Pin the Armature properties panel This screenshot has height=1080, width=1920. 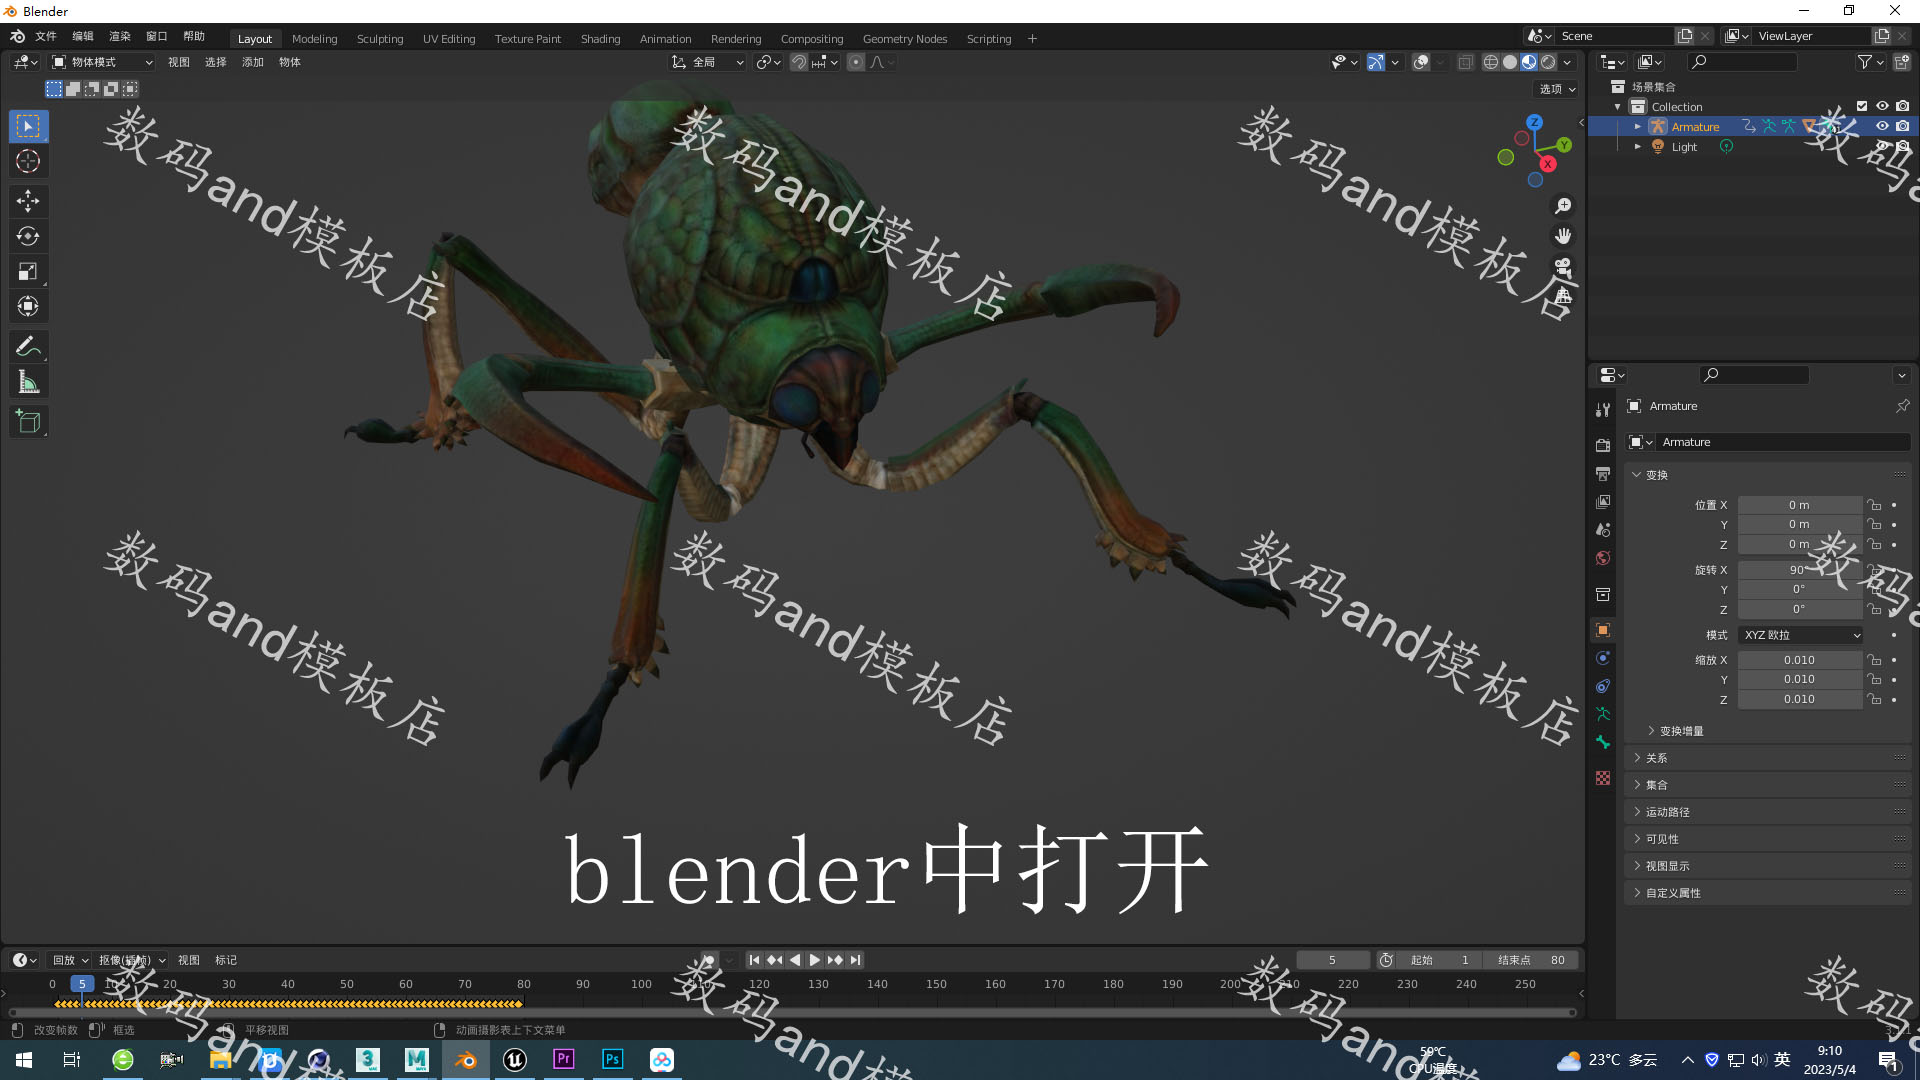(1902, 406)
